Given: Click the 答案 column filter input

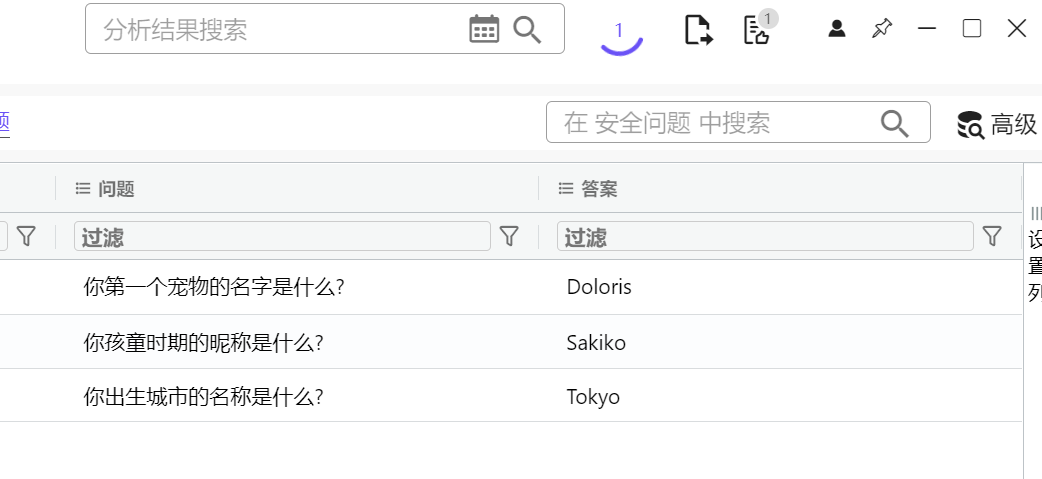Looking at the screenshot, I should 765,237.
